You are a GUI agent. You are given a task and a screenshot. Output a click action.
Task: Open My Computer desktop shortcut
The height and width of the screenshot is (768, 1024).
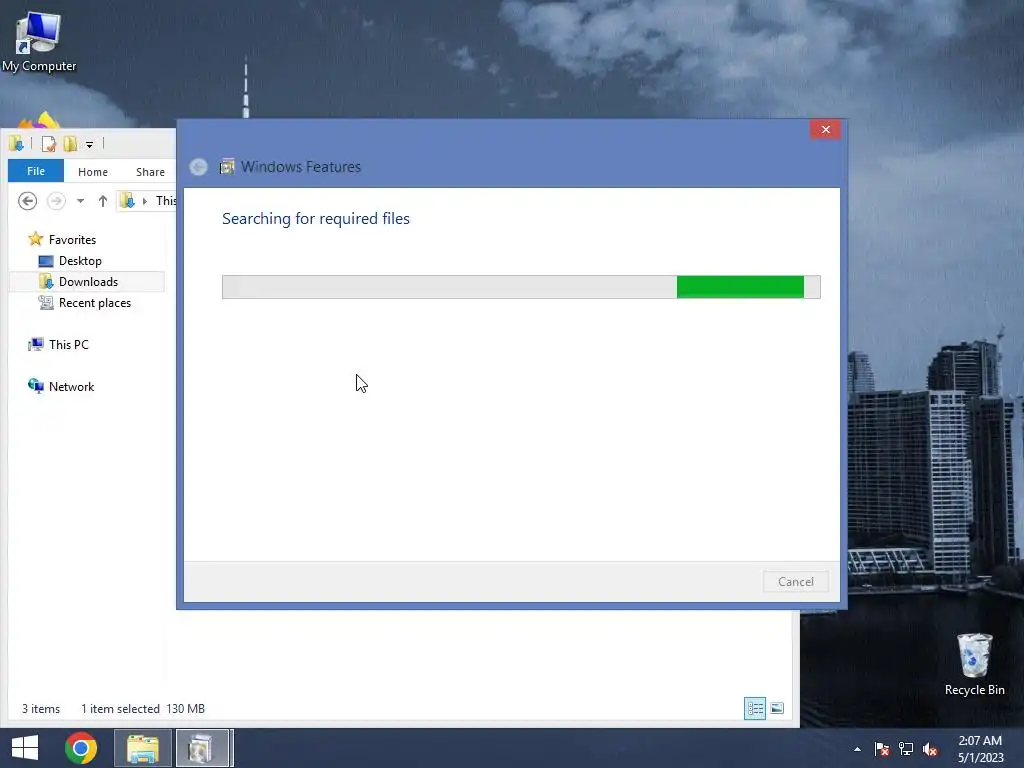[39, 42]
